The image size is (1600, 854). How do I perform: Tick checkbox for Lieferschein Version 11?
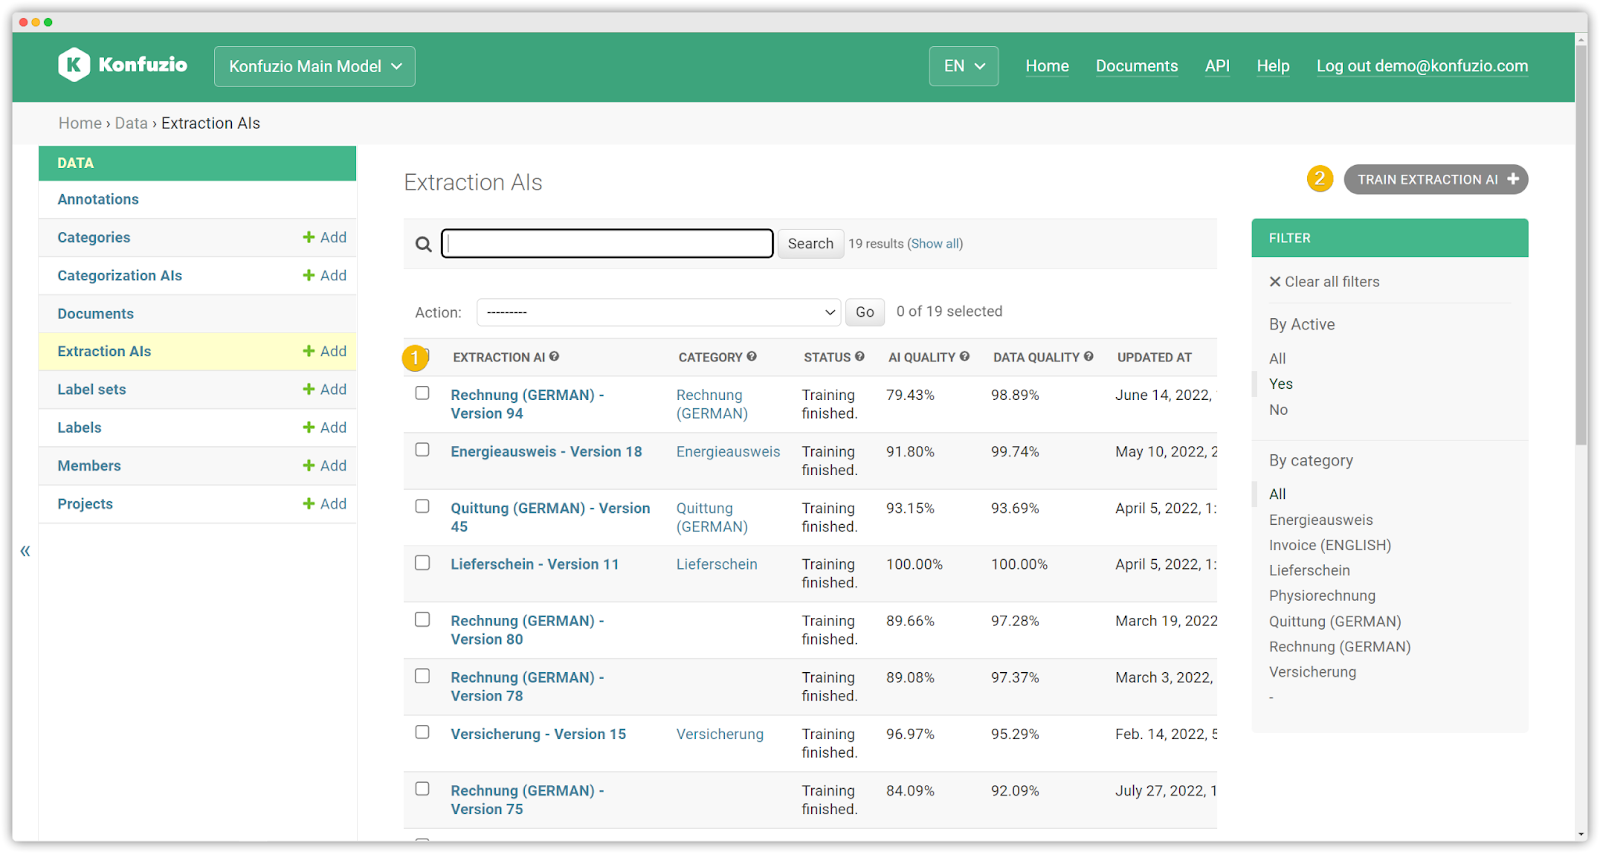coord(423,563)
